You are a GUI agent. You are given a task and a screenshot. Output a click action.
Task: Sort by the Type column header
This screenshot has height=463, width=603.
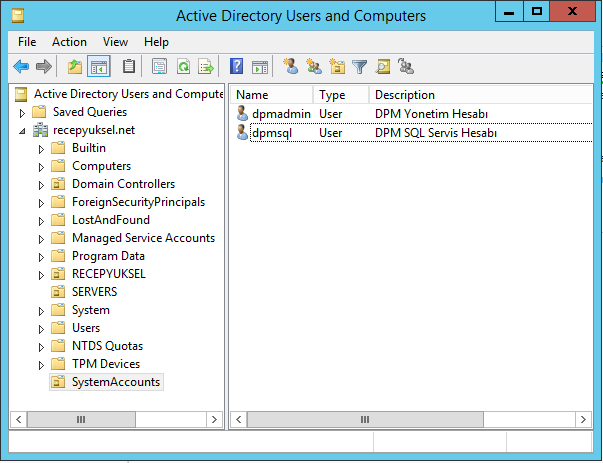pos(341,95)
